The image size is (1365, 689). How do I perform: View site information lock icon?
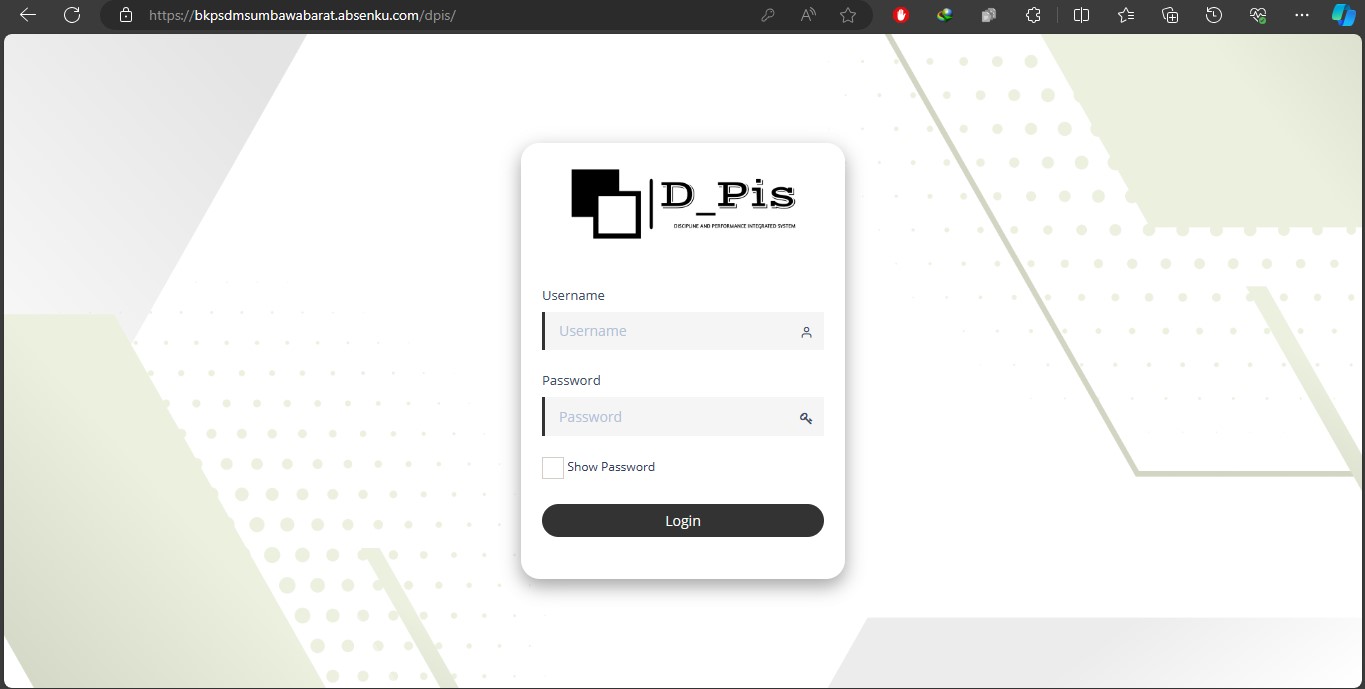[125, 15]
